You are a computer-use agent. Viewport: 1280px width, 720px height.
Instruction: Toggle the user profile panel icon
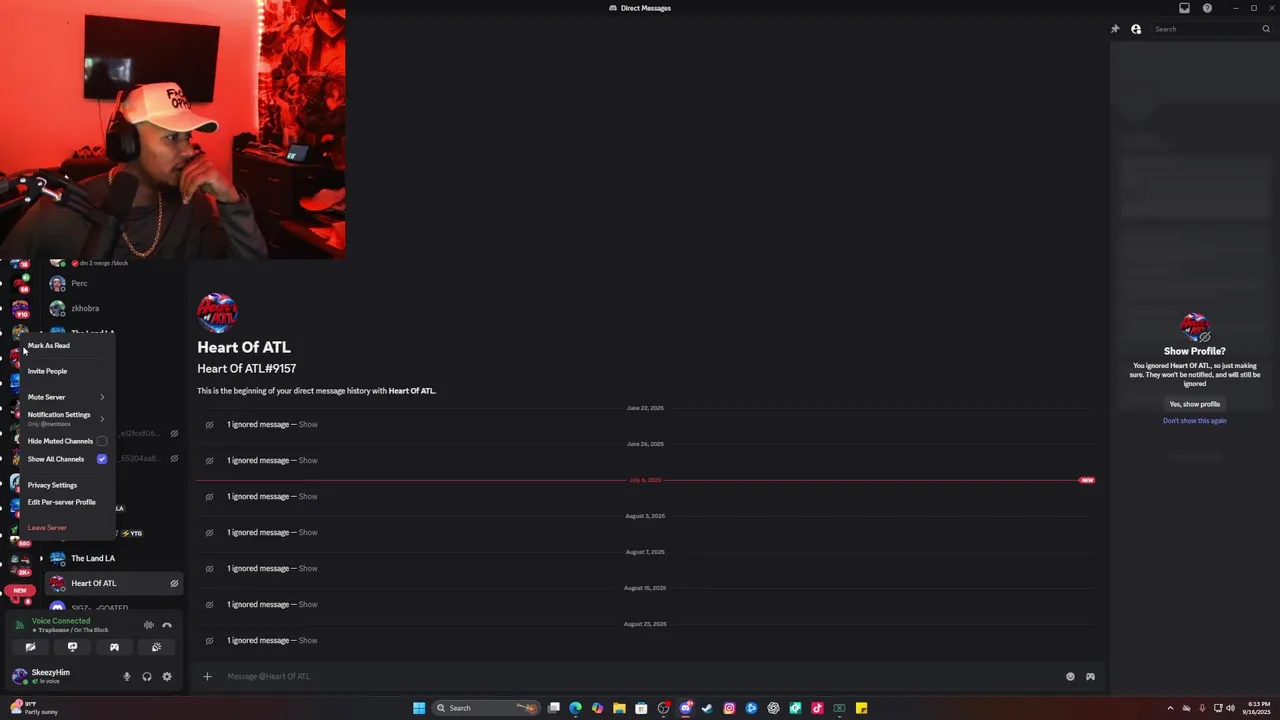(1136, 29)
